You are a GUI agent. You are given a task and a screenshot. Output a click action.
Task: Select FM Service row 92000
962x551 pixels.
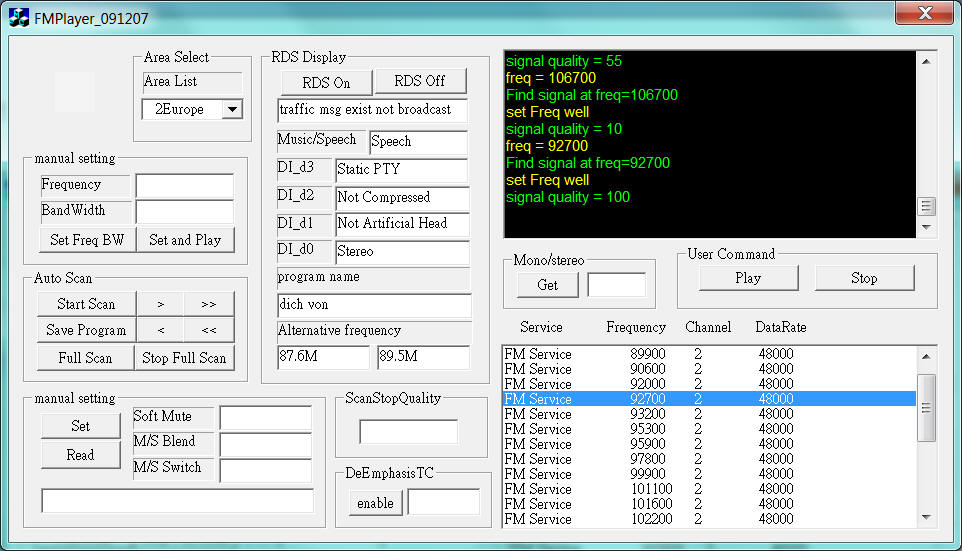[709, 384]
